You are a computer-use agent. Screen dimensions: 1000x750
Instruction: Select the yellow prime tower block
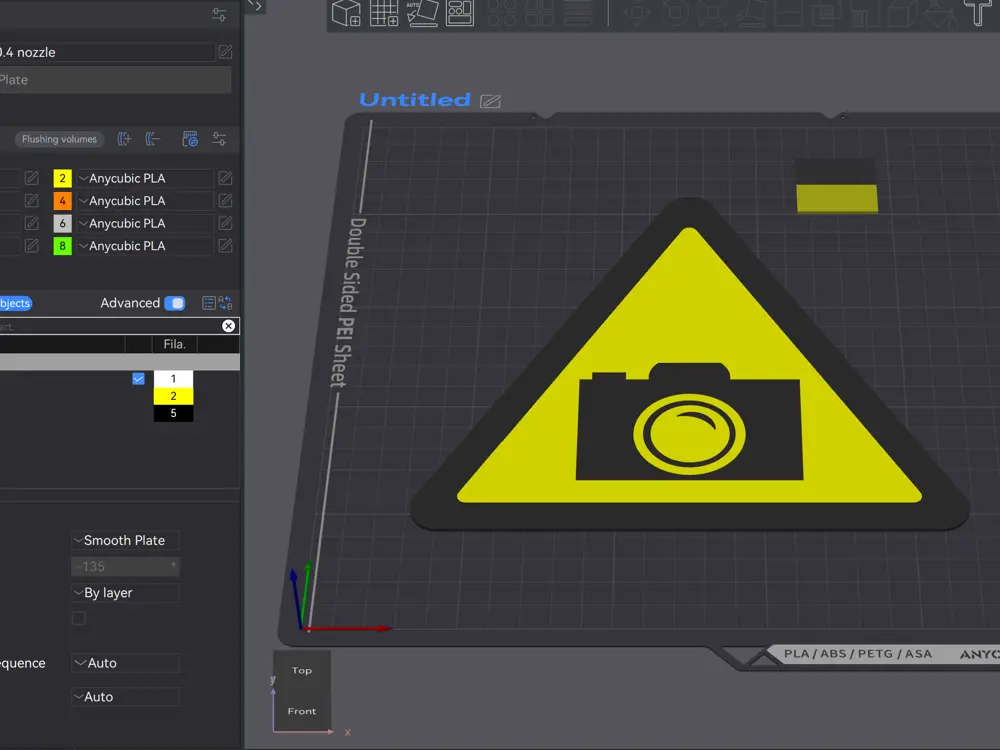point(837,198)
